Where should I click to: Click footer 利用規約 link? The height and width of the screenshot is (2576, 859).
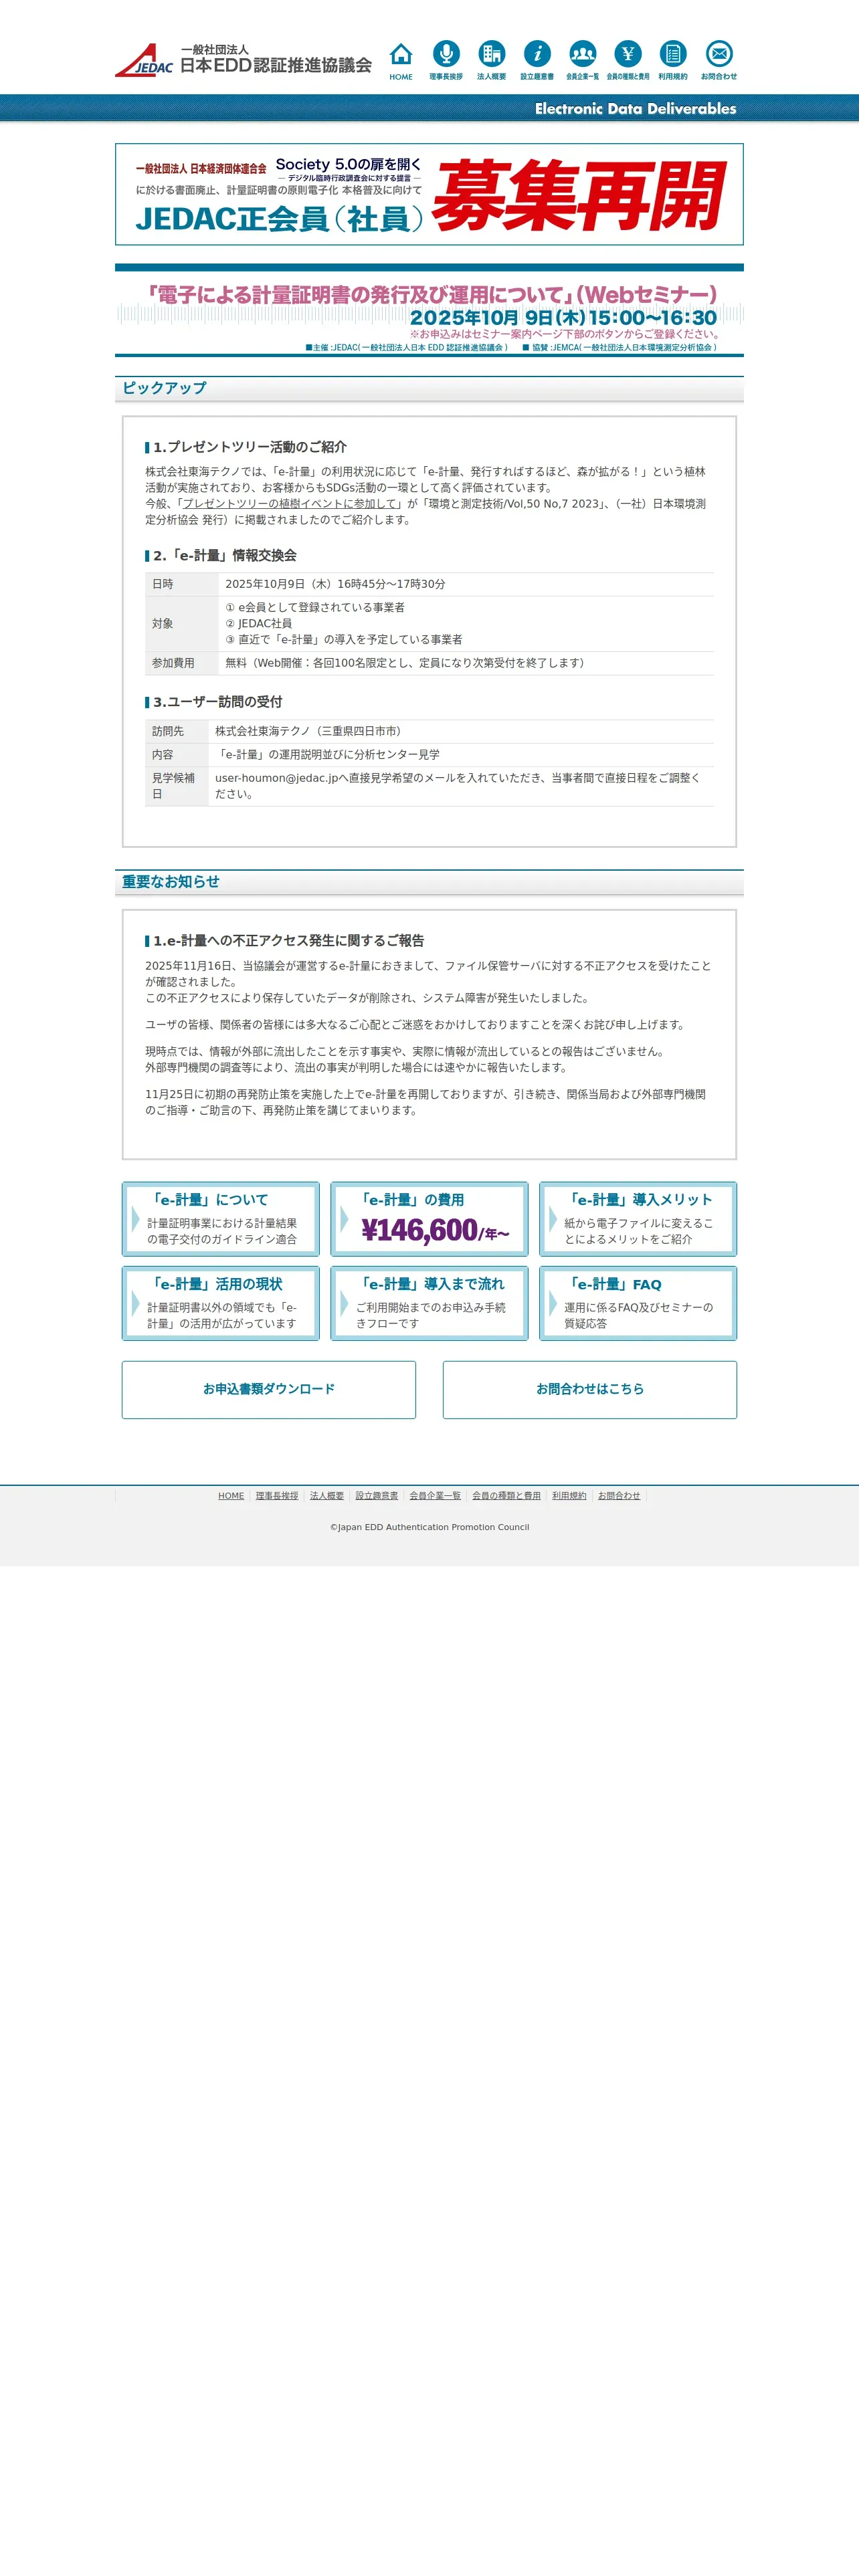coord(569,1496)
